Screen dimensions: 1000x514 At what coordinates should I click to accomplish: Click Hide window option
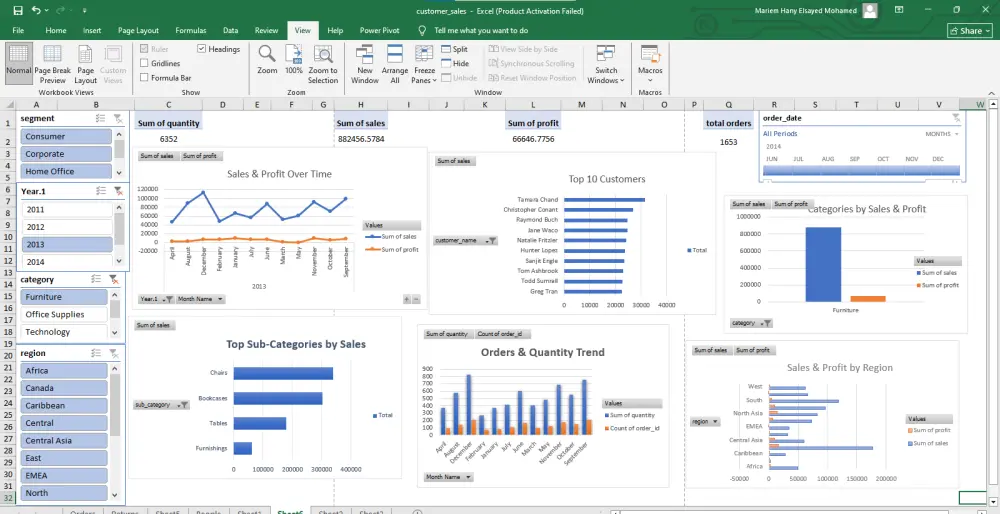[455, 63]
